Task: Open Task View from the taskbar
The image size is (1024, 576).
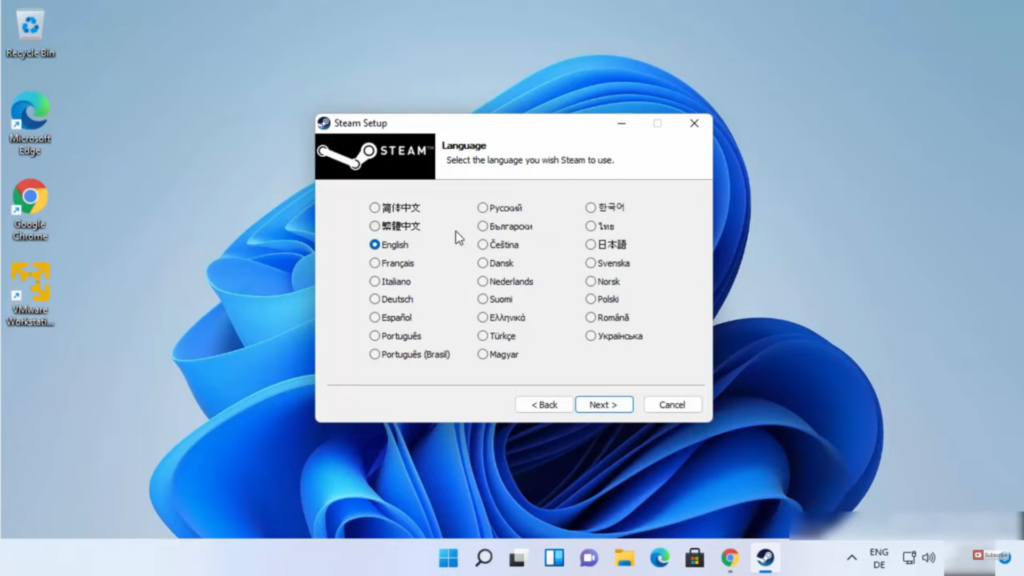Action: tap(518, 558)
